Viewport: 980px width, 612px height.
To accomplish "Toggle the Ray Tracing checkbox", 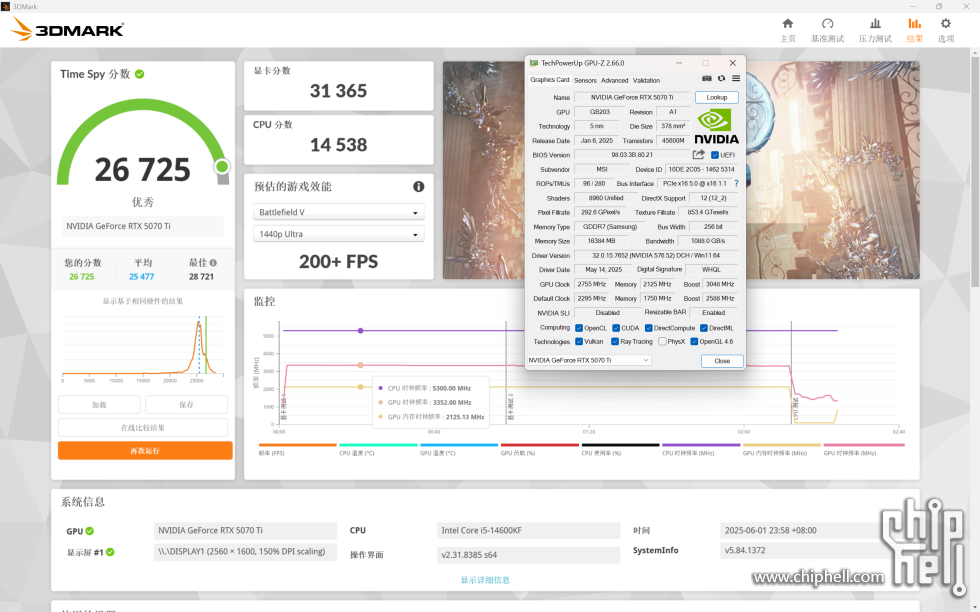I will tap(615, 341).
